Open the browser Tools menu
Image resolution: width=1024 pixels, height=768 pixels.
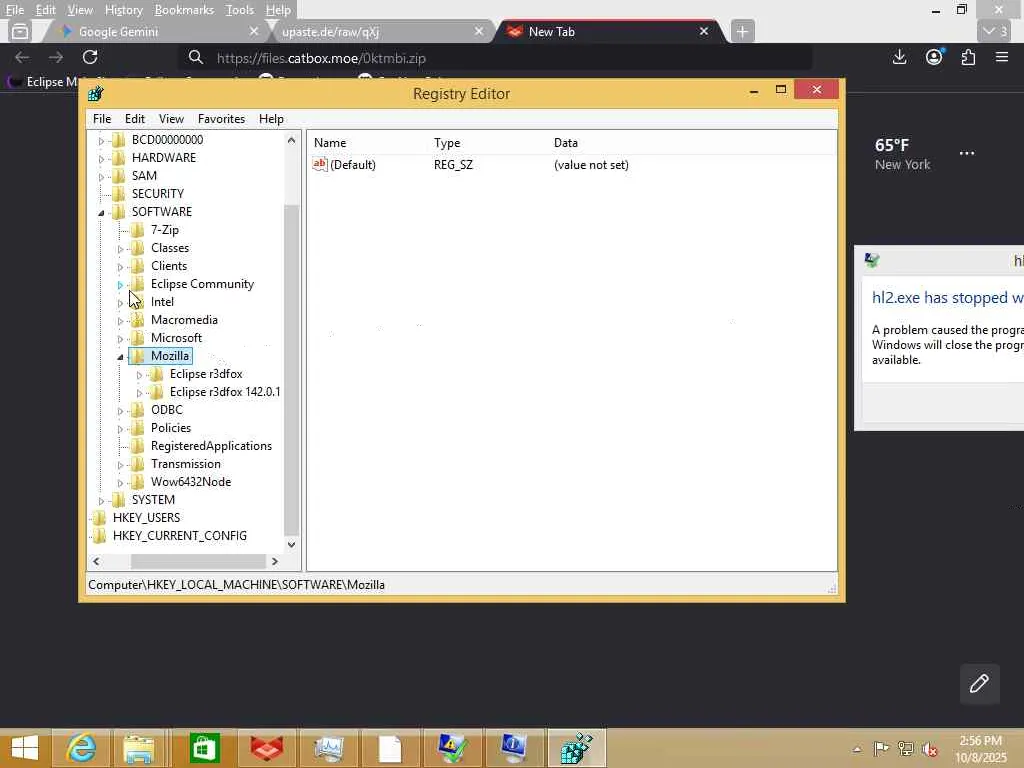240,10
